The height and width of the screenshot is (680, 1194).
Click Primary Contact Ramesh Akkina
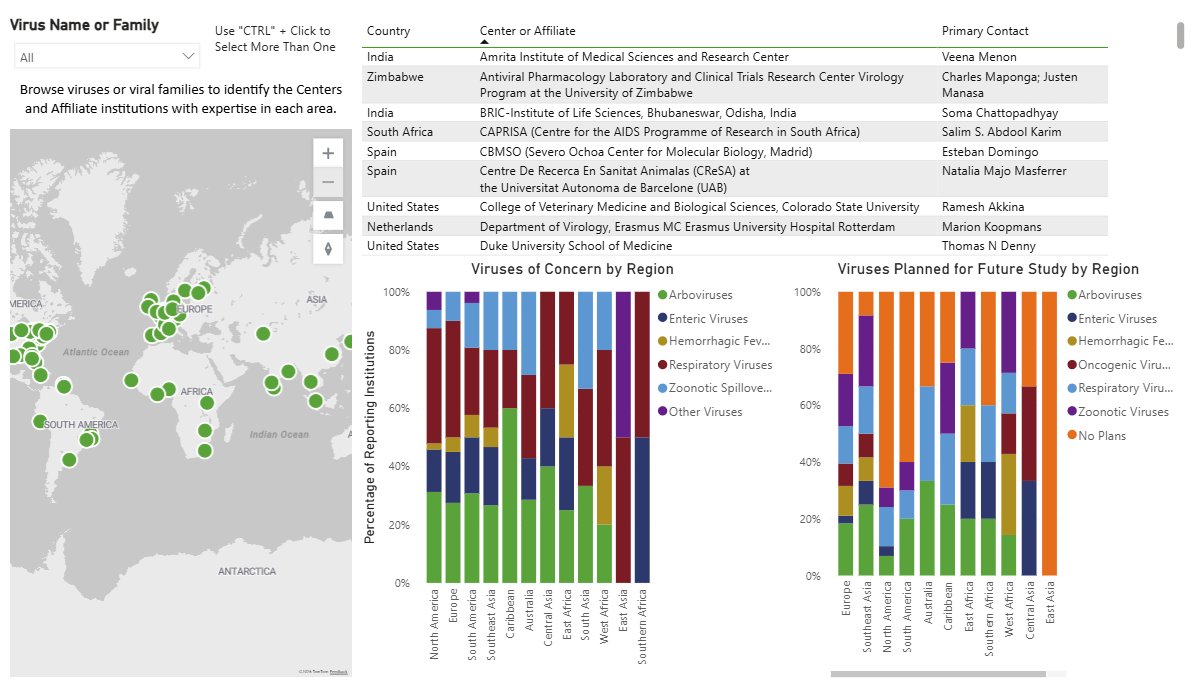(x=982, y=207)
